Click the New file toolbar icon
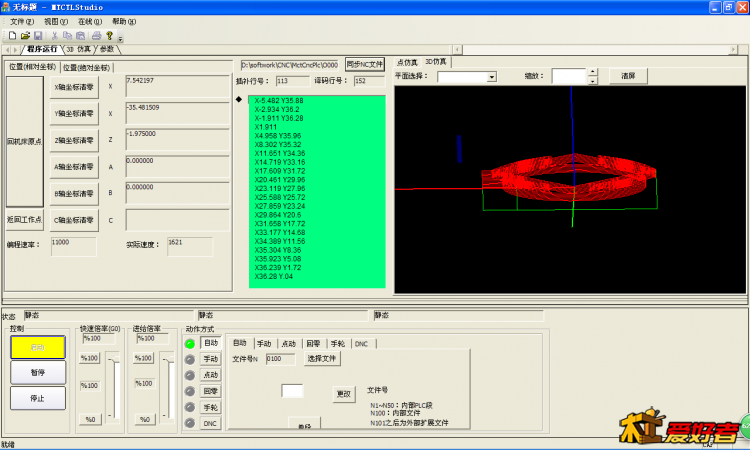This screenshot has height=450, width=750. (x=12, y=35)
